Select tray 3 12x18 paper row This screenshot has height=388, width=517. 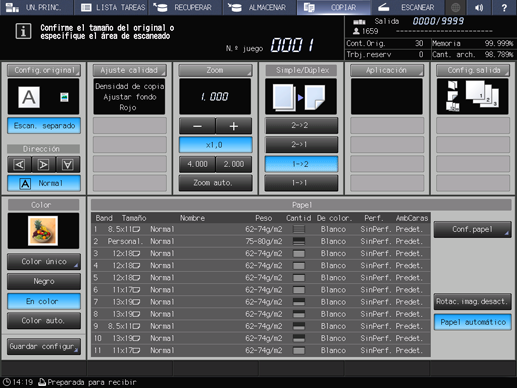tap(261, 254)
